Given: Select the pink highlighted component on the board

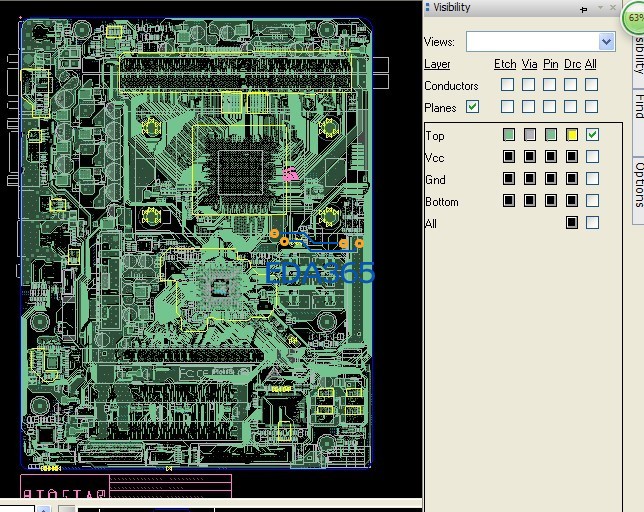Looking at the screenshot, I should pyautogui.click(x=291, y=175).
